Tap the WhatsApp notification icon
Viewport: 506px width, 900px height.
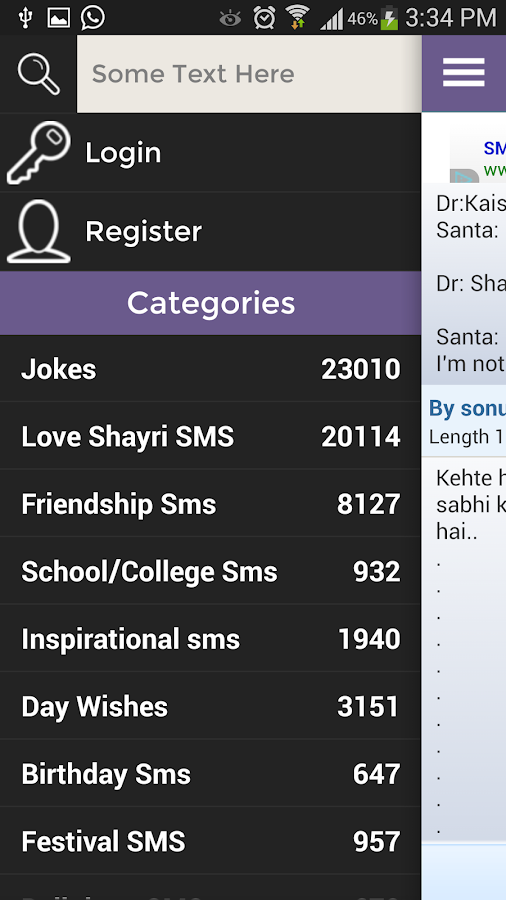92,17
